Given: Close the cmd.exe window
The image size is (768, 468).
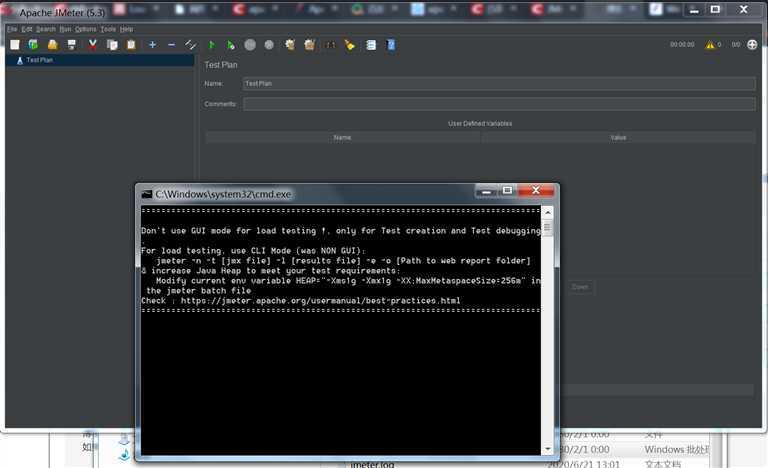Looking at the screenshot, I should click(536, 190).
